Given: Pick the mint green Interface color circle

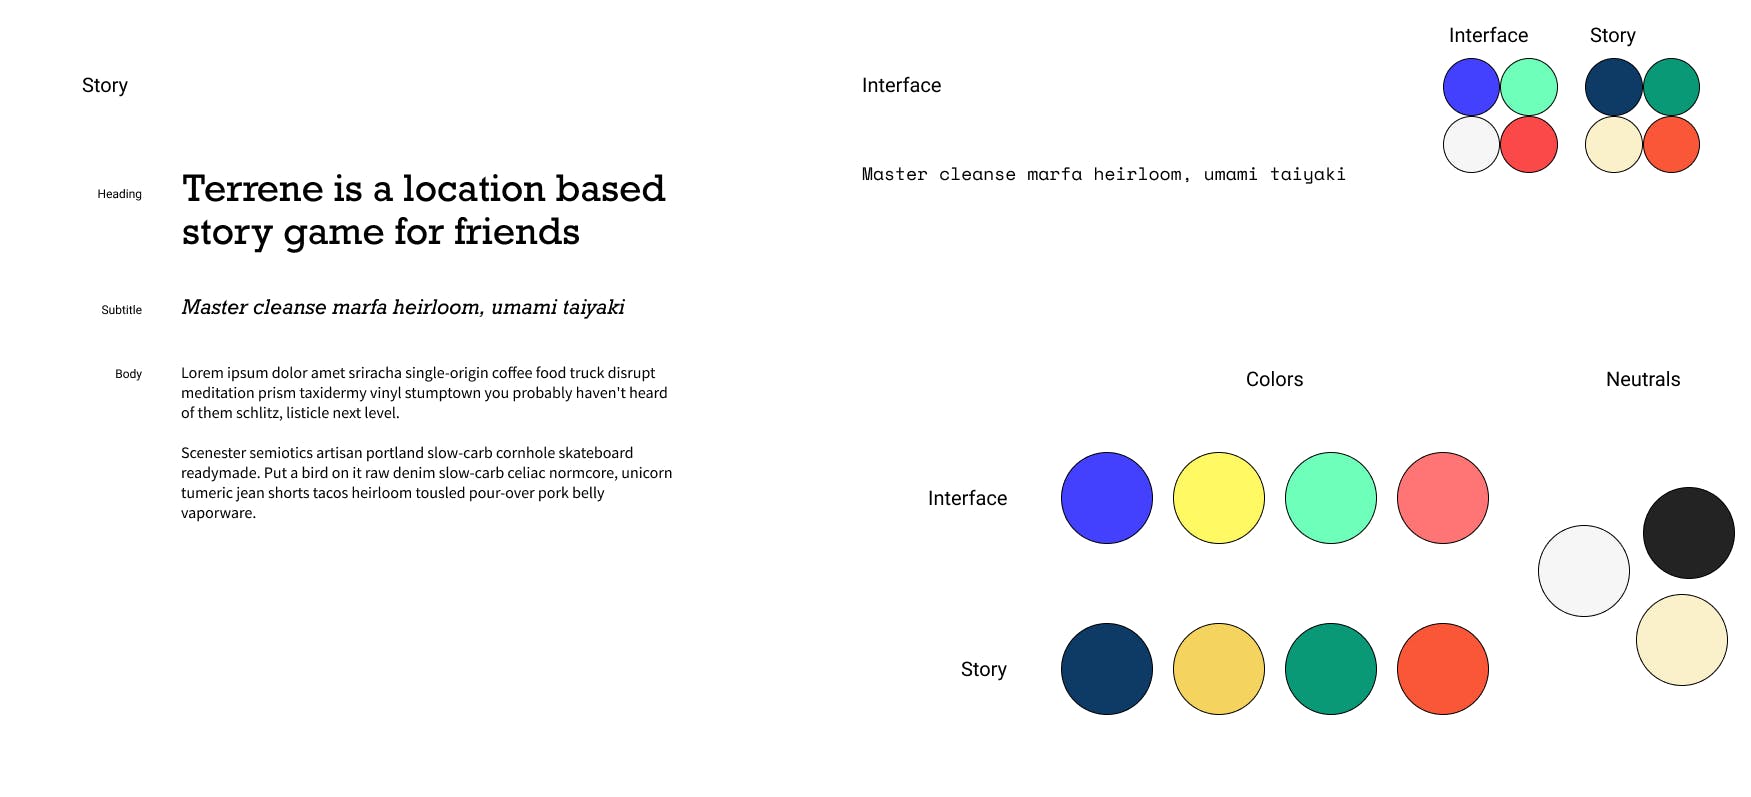Looking at the screenshot, I should [1331, 498].
